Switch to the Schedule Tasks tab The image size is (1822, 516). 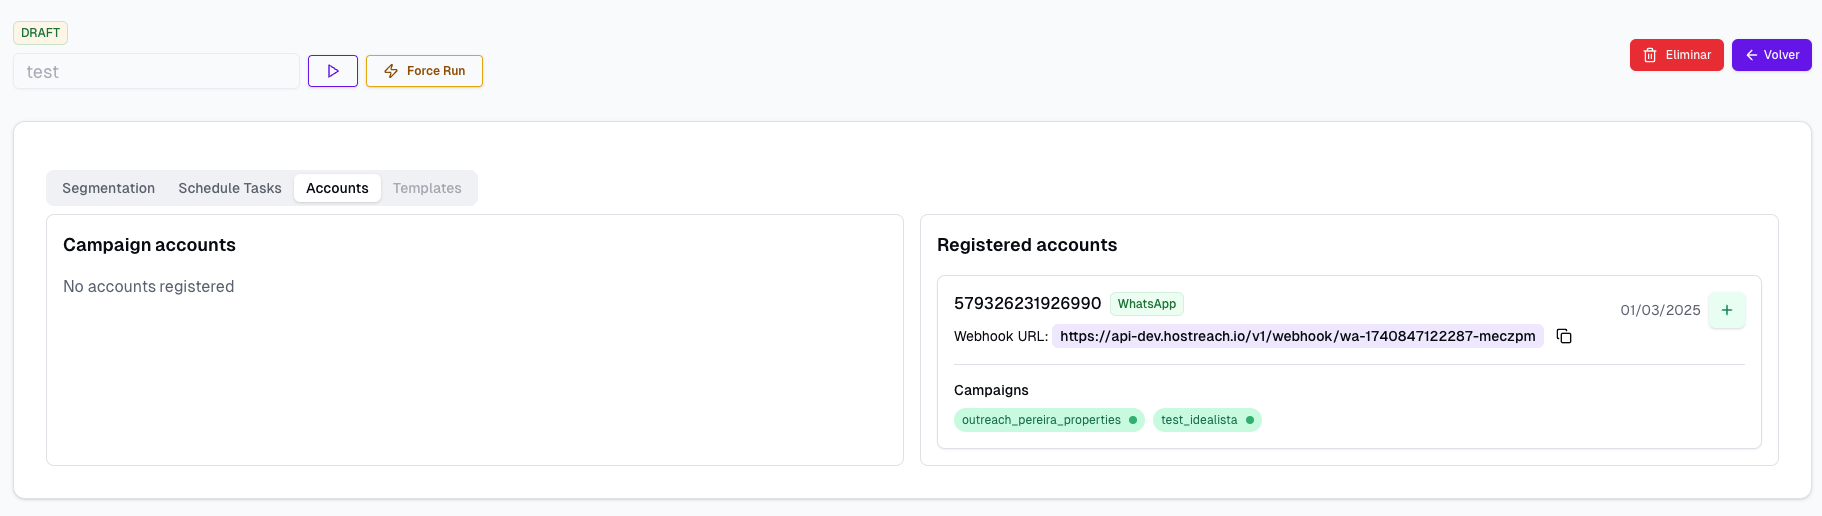[x=230, y=188]
